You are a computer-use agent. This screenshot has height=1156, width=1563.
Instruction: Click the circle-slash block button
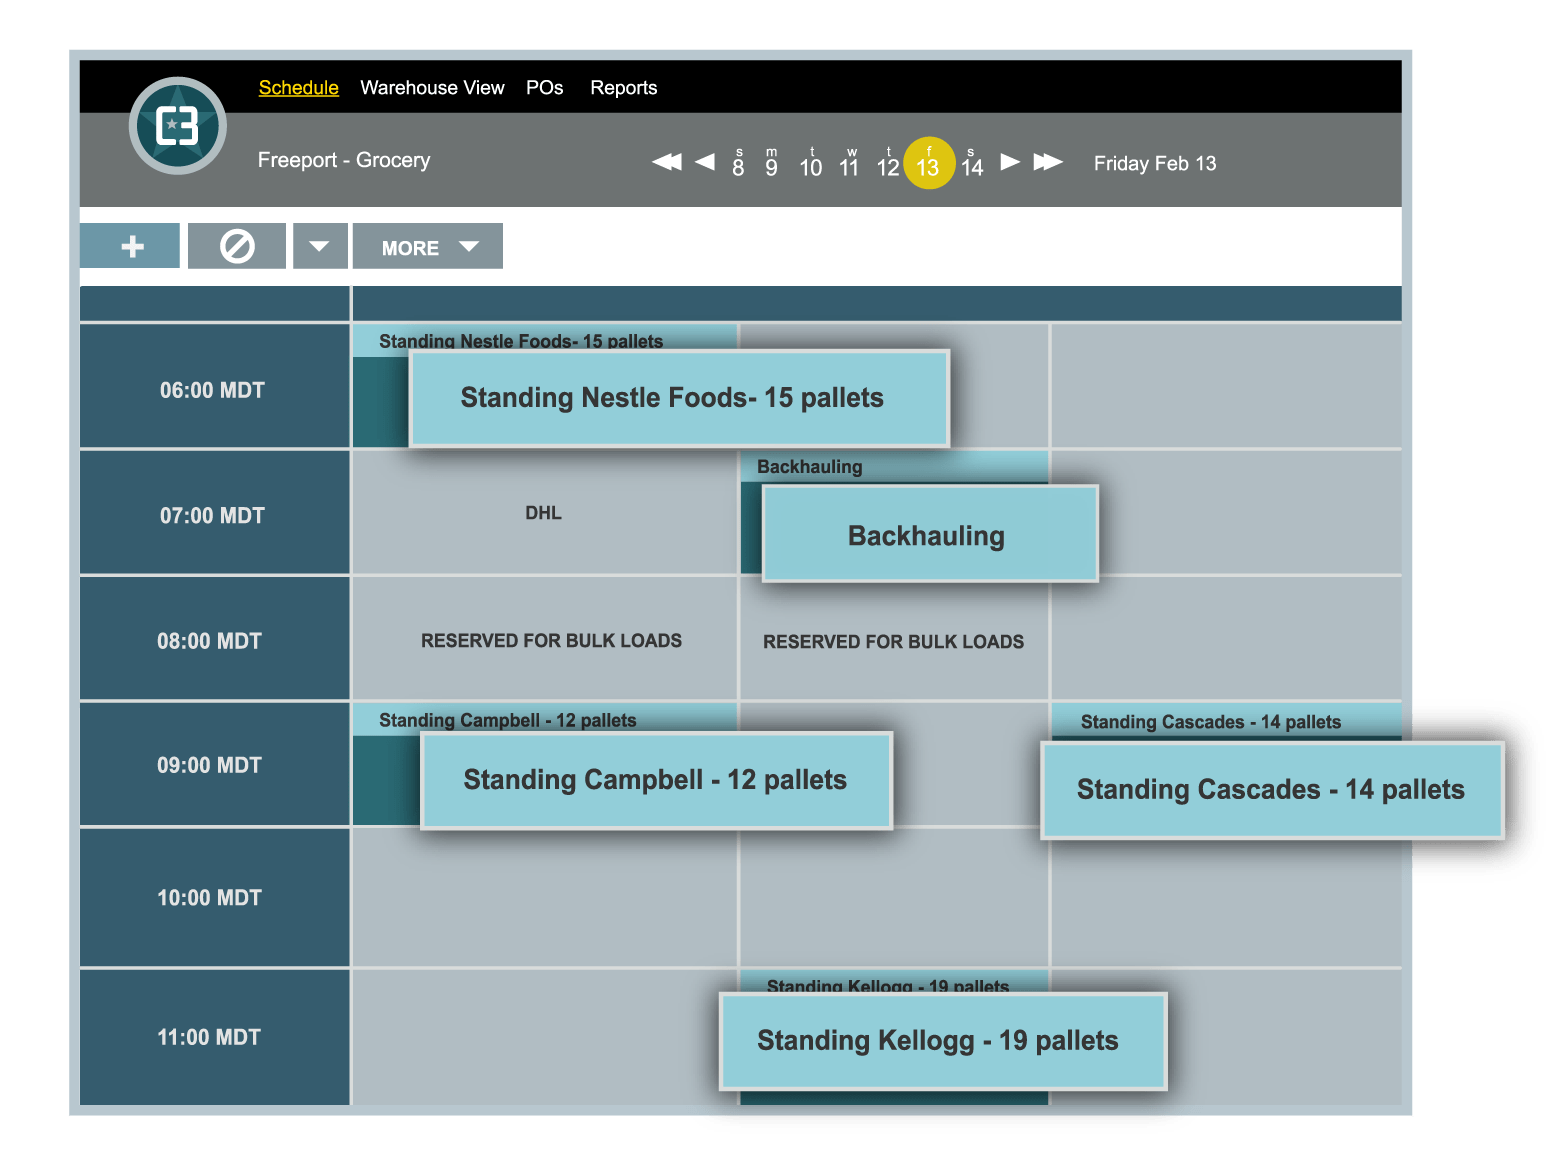coord(237,246)
